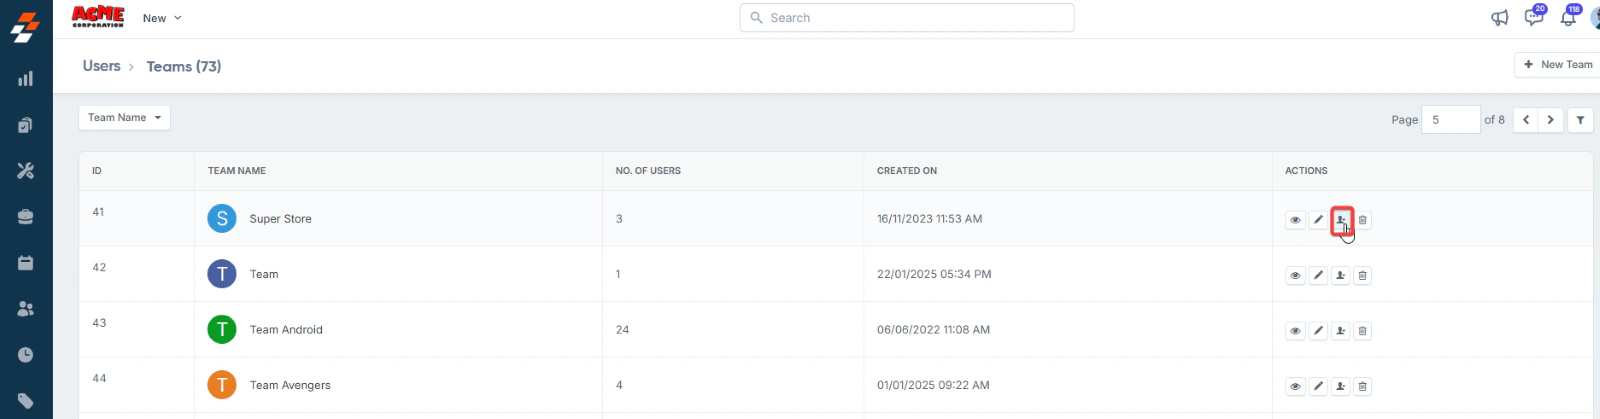Open the wrench and screwdriver tools sidebar icon

(26, 171)
